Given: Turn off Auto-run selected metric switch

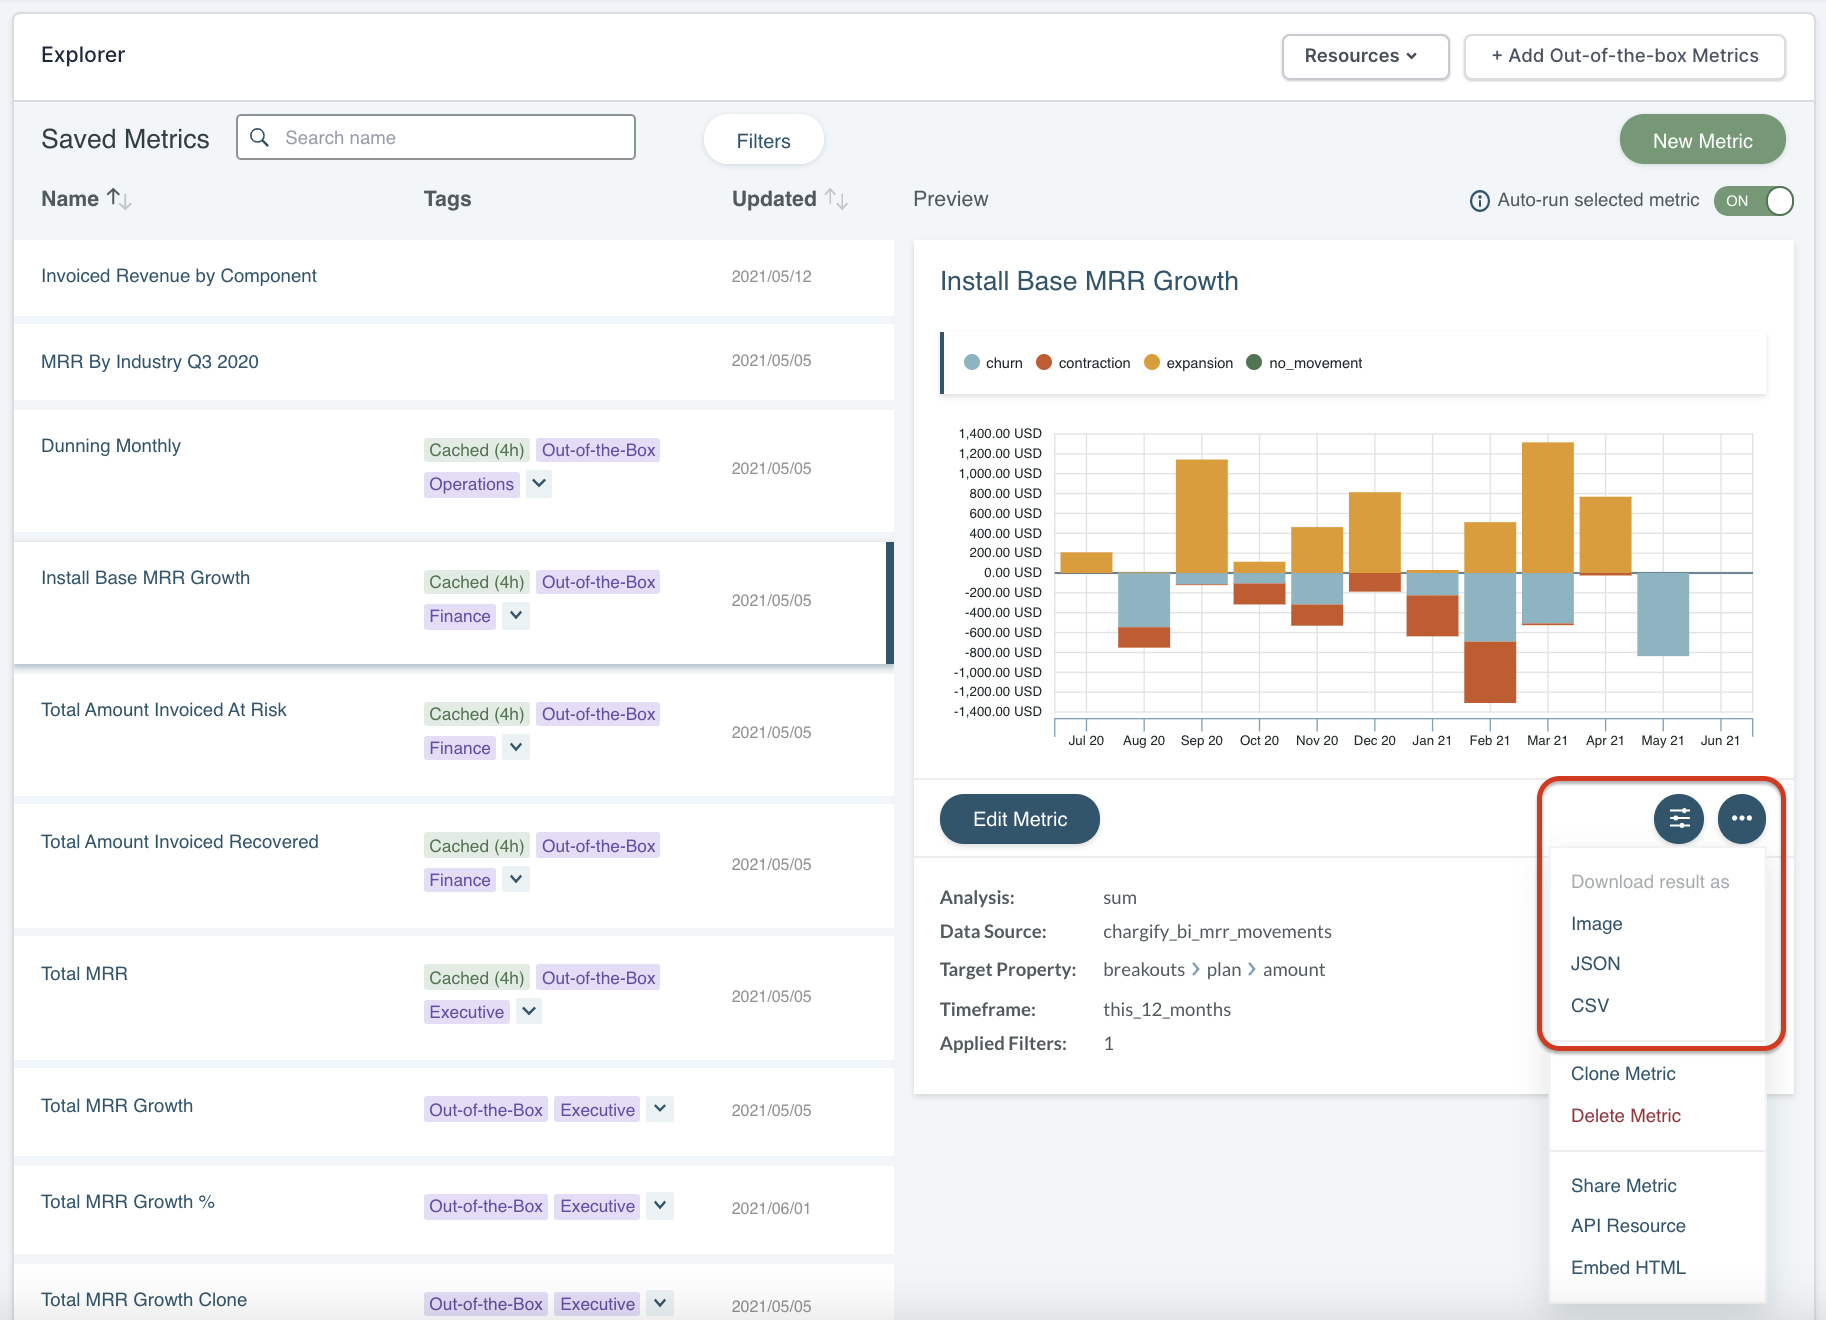Looking at the screenshot, I should (1753, 201).
